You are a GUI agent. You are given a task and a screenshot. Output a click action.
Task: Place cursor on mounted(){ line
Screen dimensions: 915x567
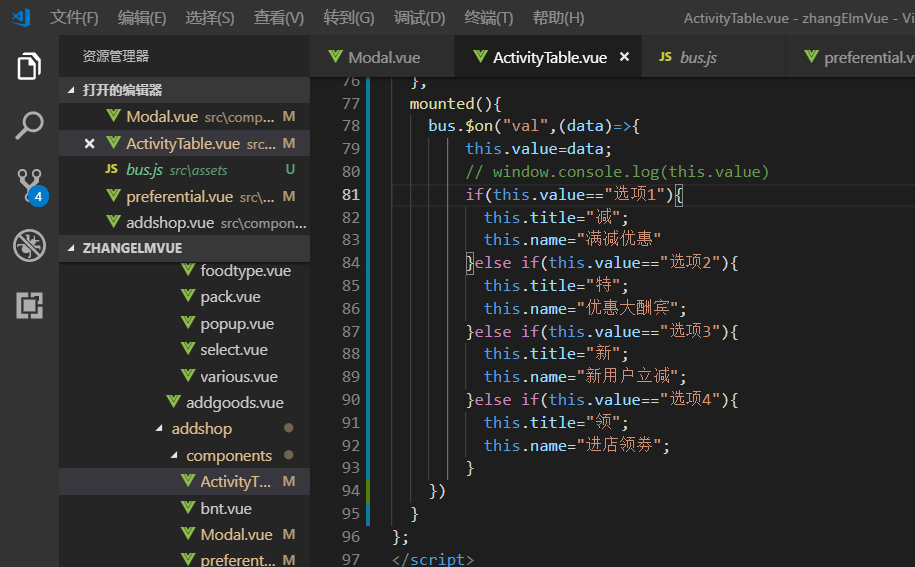[455, 104]
